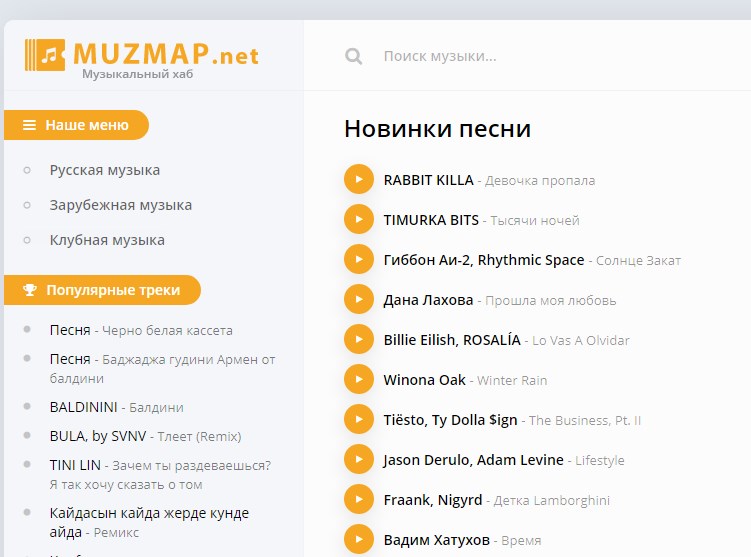Play Вадим Хатухов Время track

[359, 539]
